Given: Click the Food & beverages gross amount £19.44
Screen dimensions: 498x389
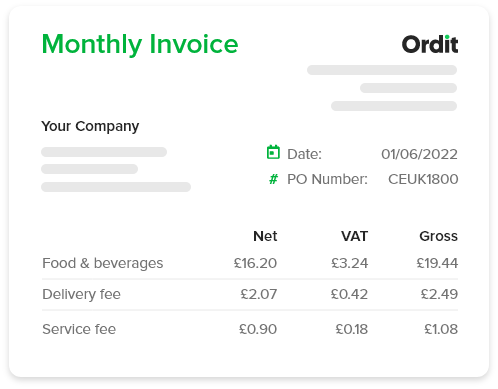Looking at the screenshot, I should (437, 263).
